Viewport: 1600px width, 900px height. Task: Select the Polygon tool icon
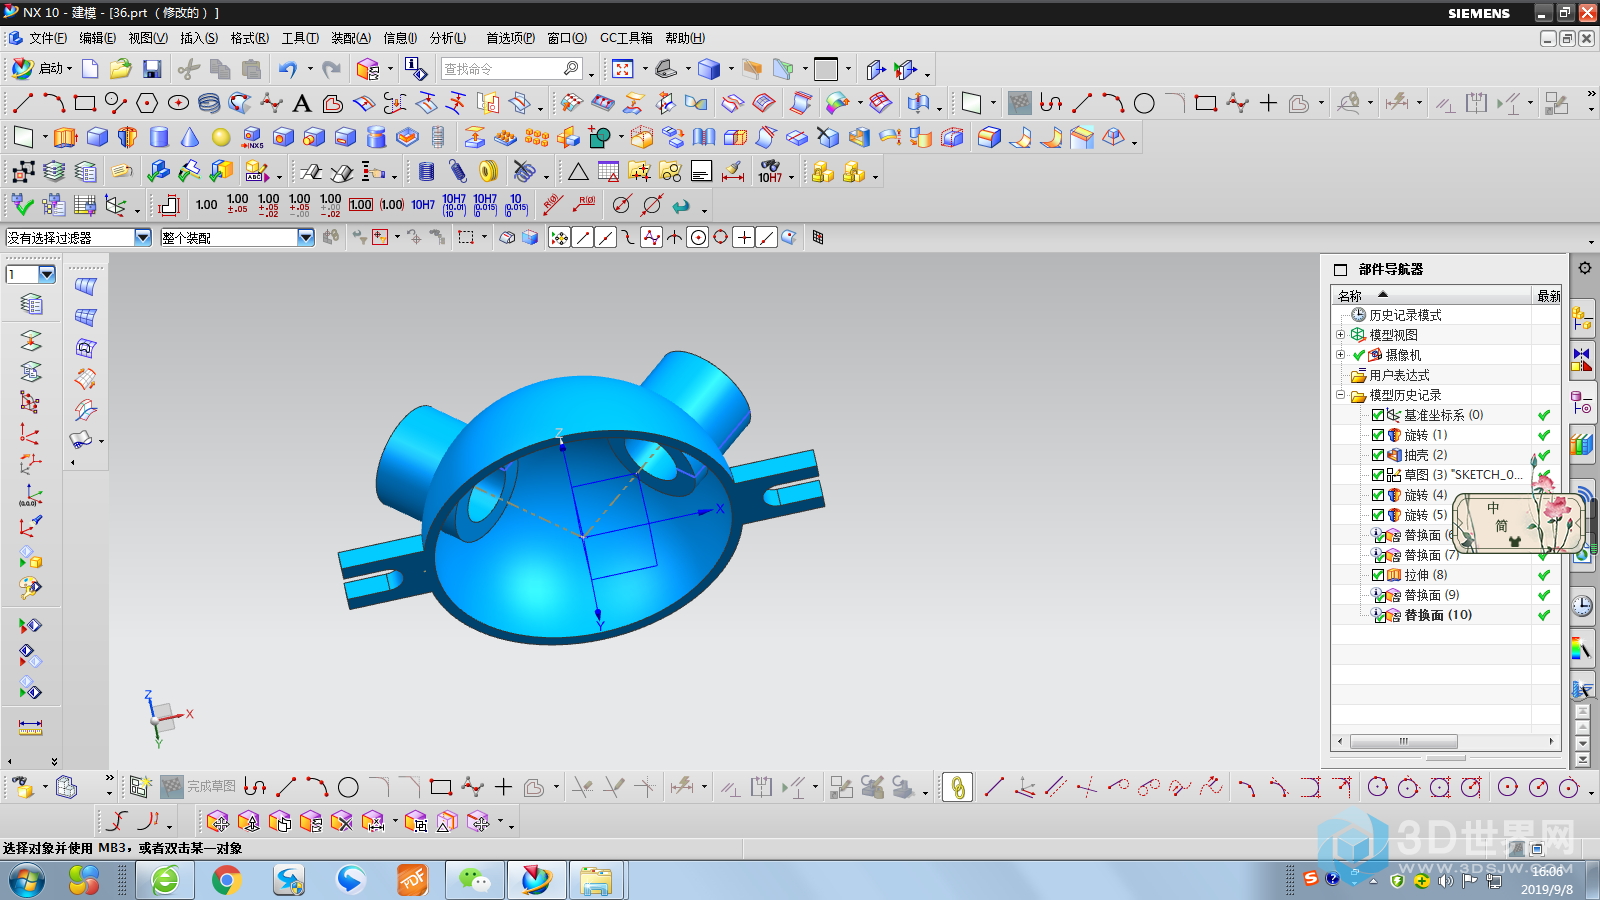(x=147, y=103)
